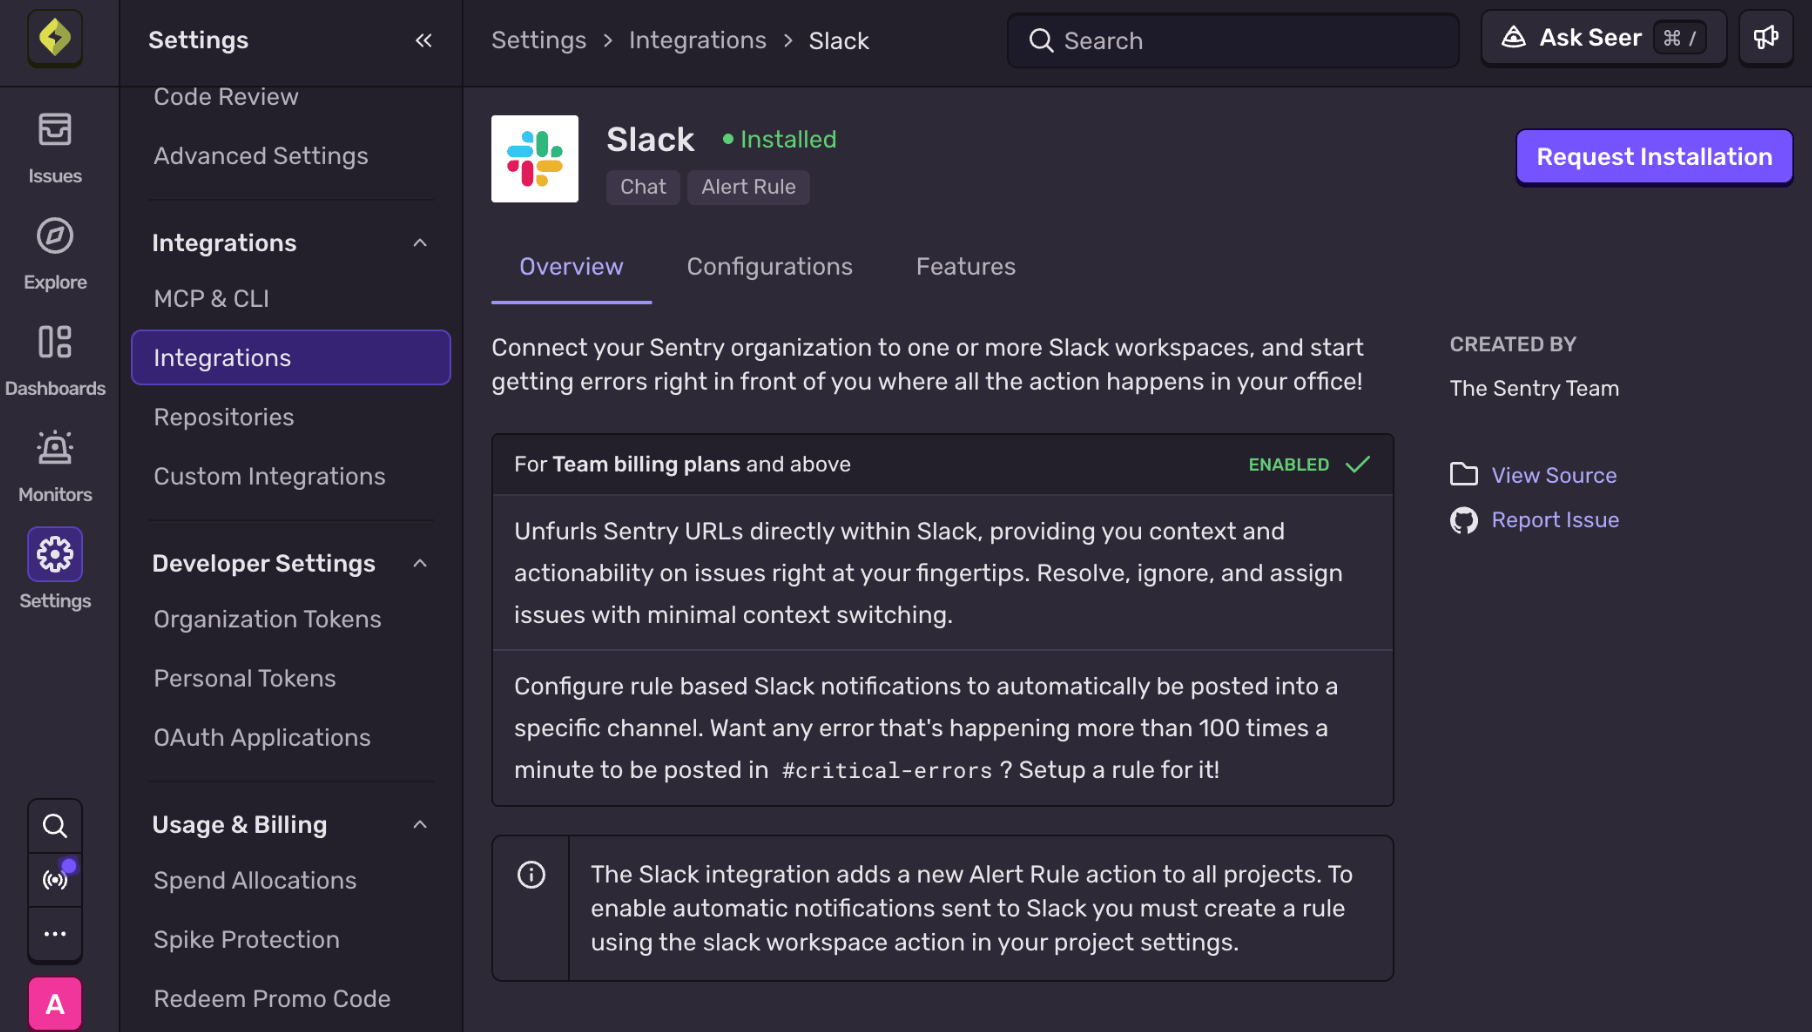This screenshot has width=1812, height=1032.
Task: Open the more options ellipsis icon
Action: click(x=55, y=934)
